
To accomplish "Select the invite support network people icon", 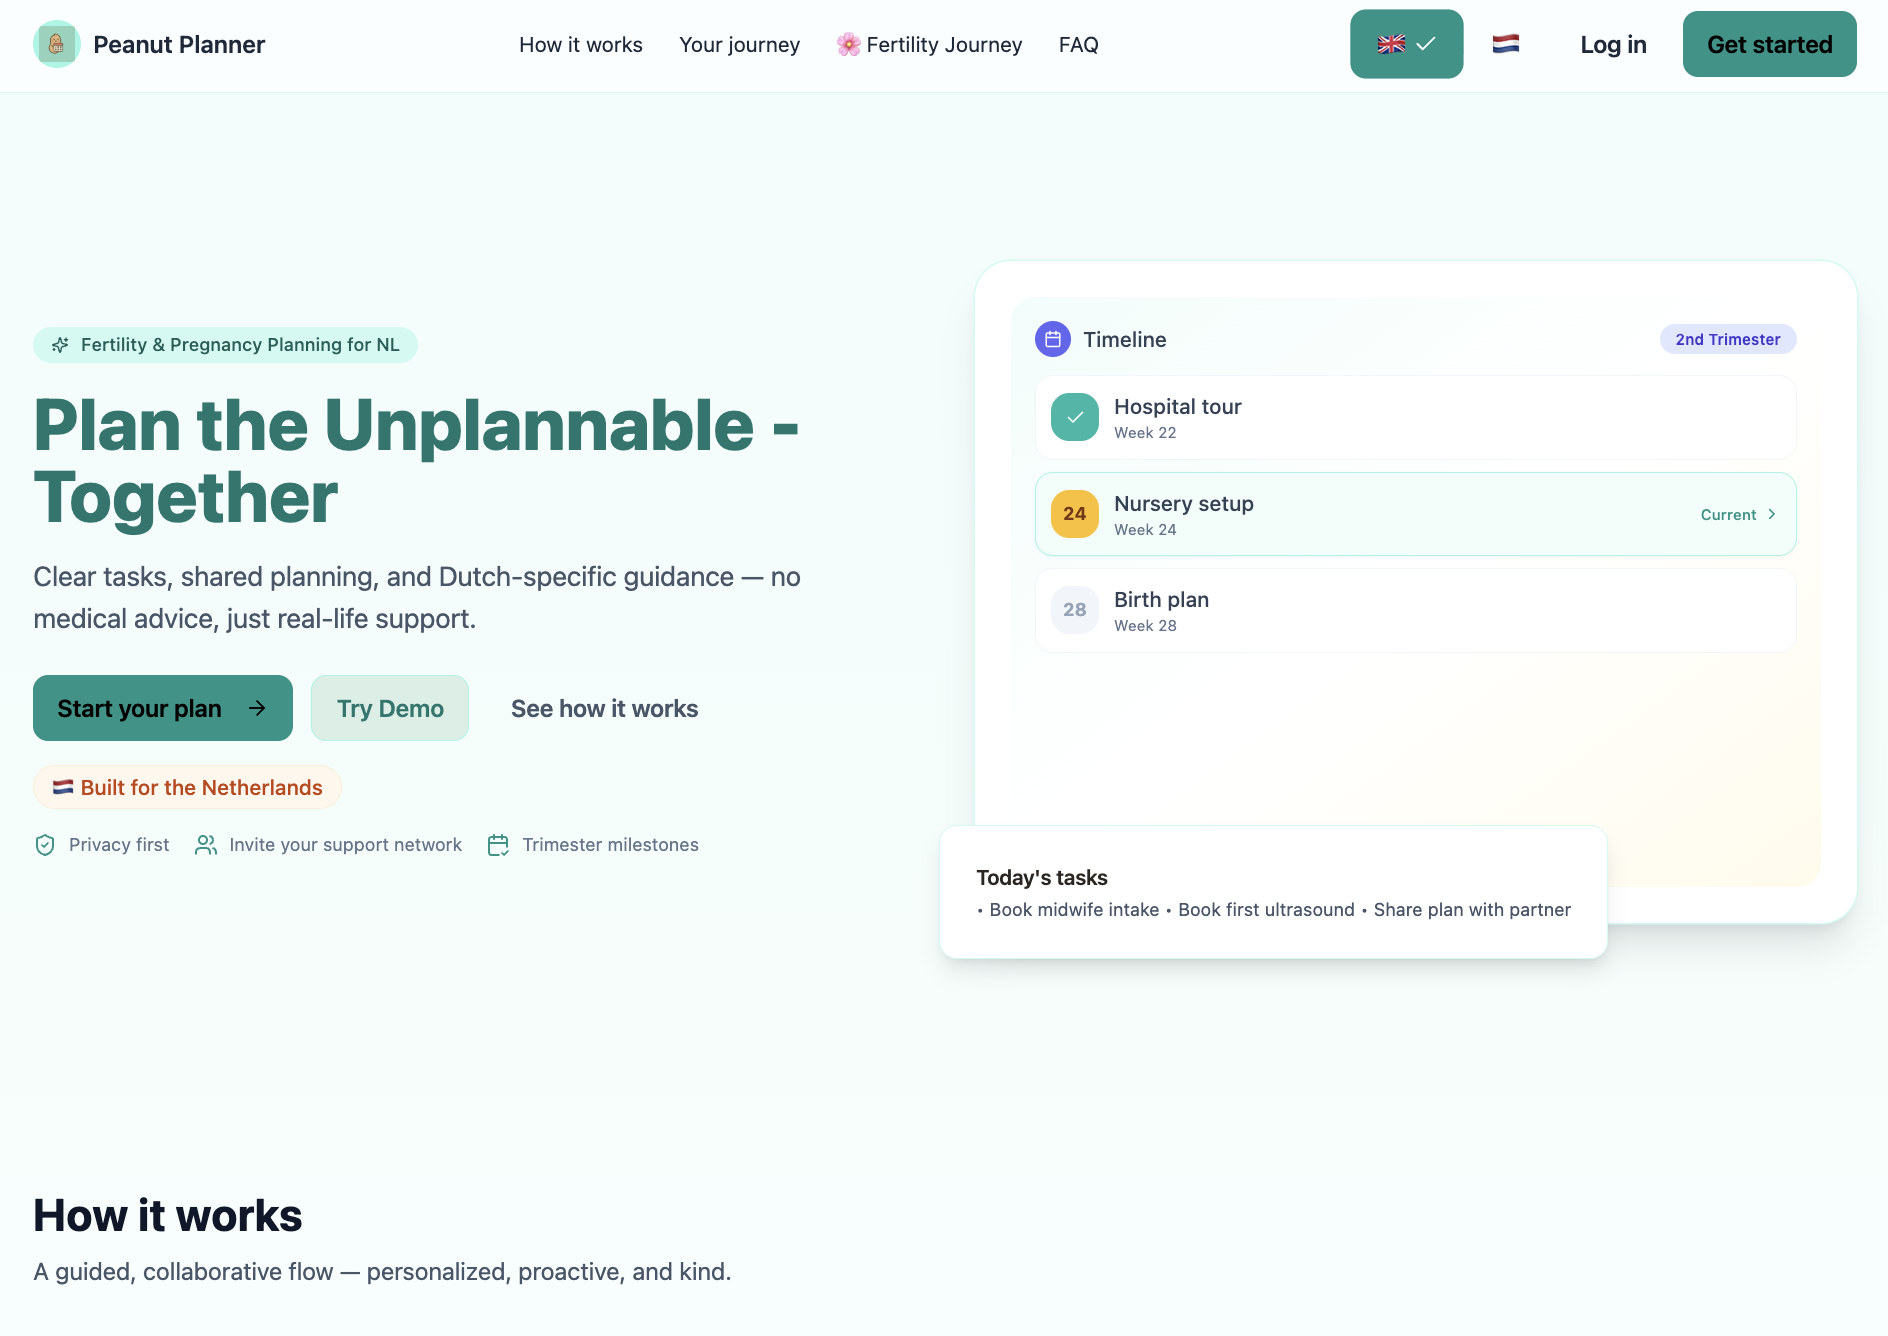I will point(206,845).
